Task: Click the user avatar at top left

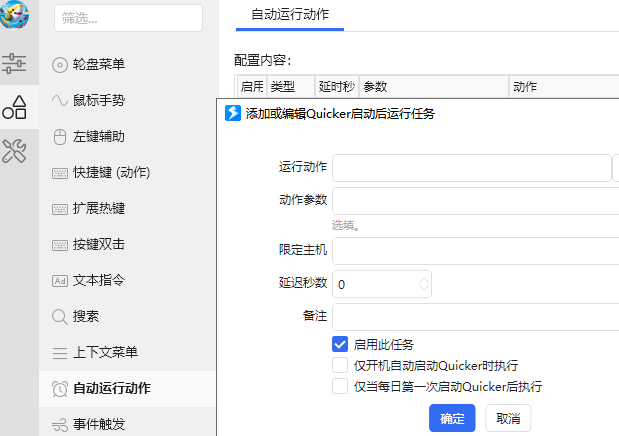Action: pyautogui.click(x=15, y=14)
